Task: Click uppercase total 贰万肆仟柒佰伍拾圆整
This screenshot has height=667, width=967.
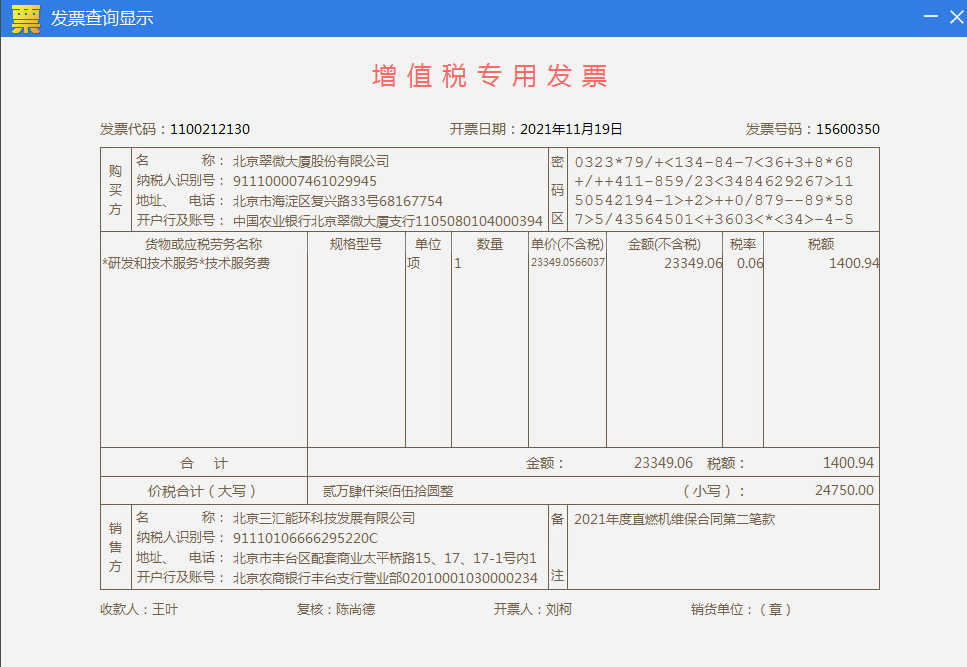Action: [388, 491]
